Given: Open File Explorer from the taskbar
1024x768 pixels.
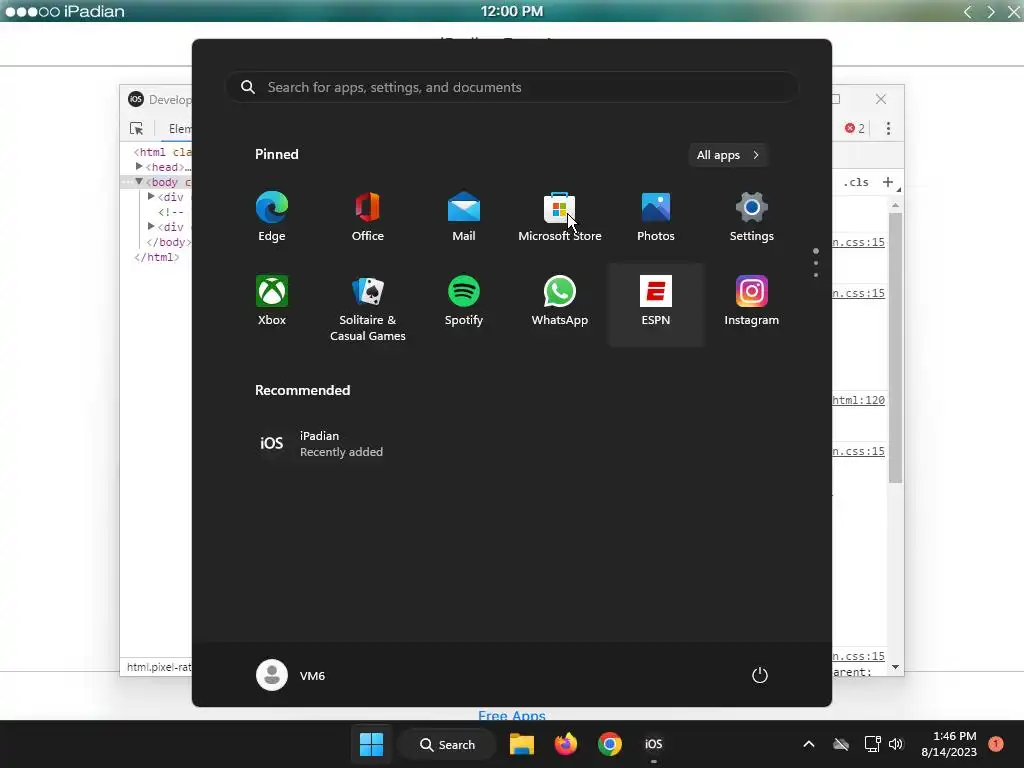Looking at the screenshot, I should (x=522, y=744).
